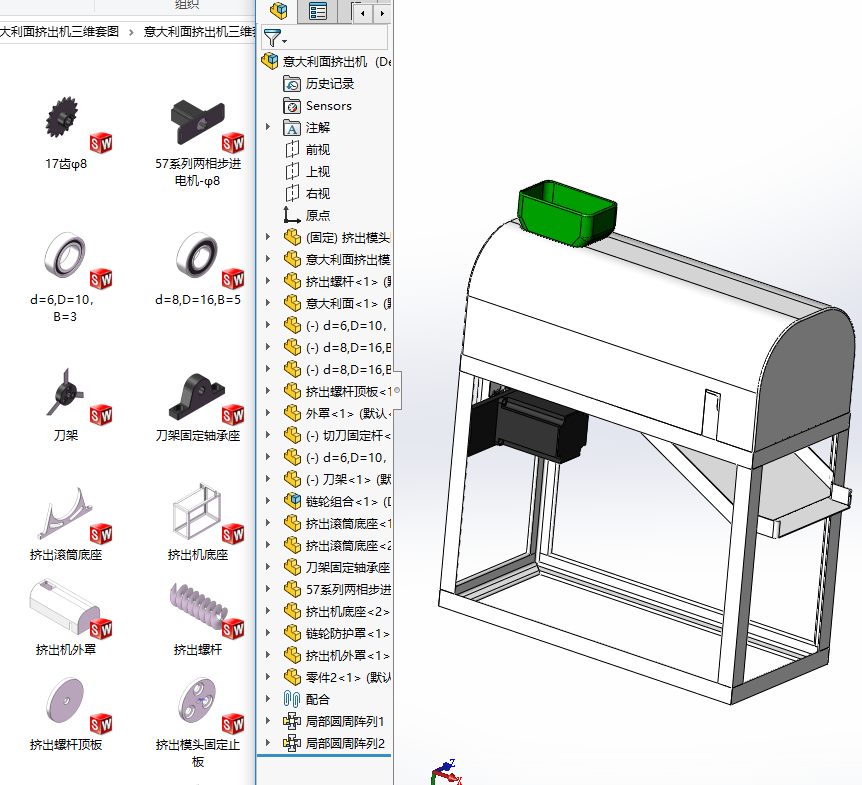
Task: Select the 原点 origin icon
Action: click(x=291, y=215)
